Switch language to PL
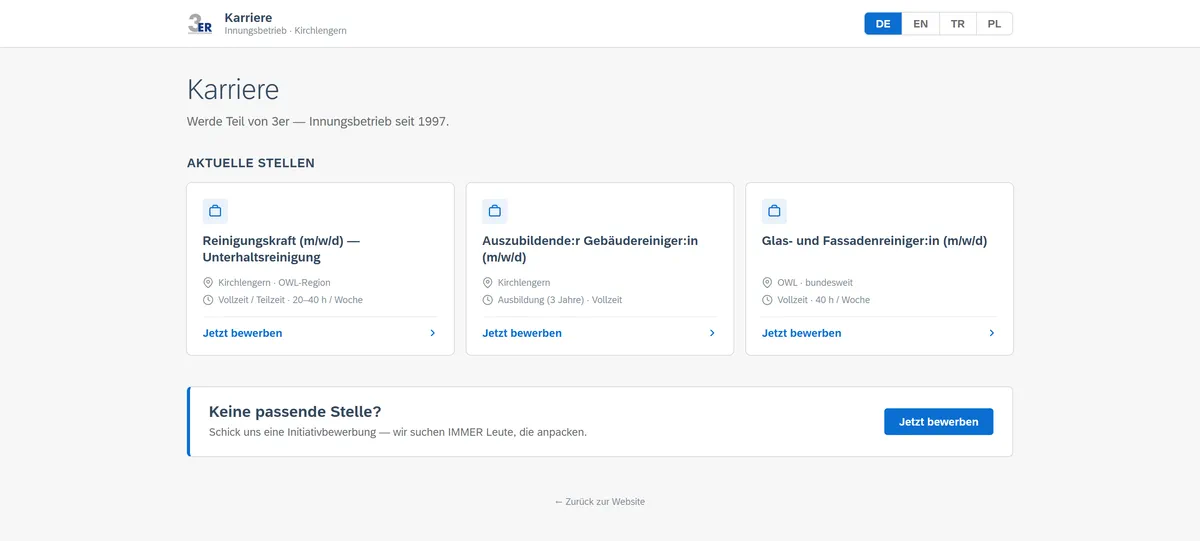The height and width of the screenshot is (541, 1200). pyautogui.click(x=994, y=24)
